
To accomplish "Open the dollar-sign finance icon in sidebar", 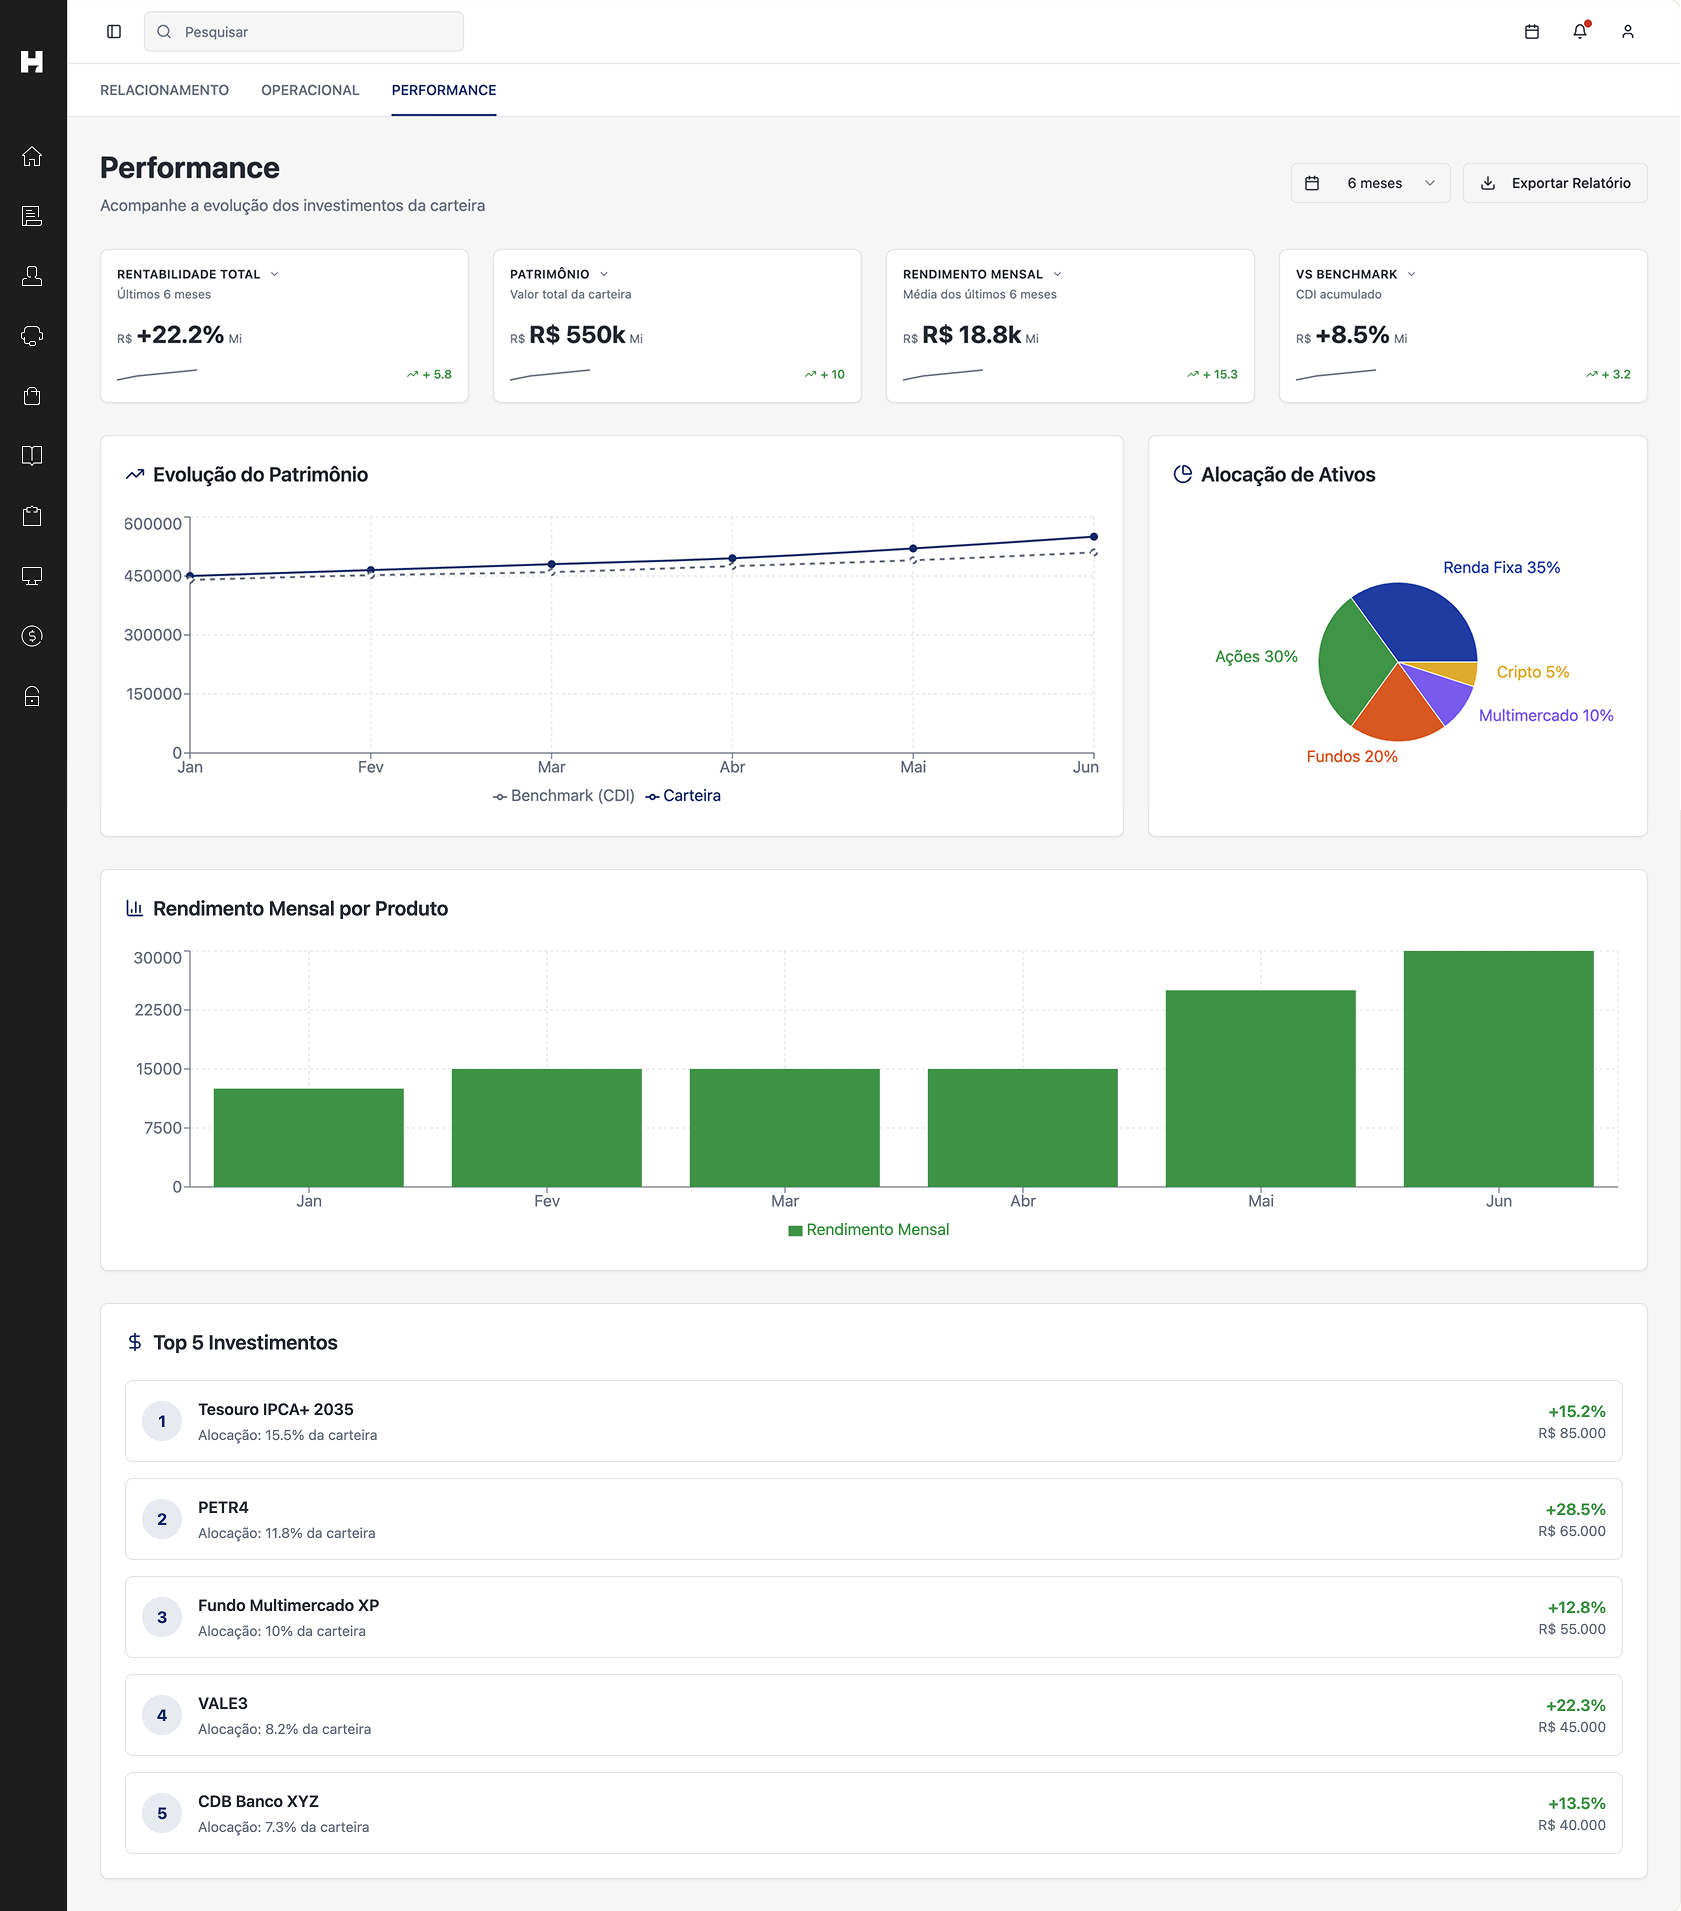I will 33,636.
